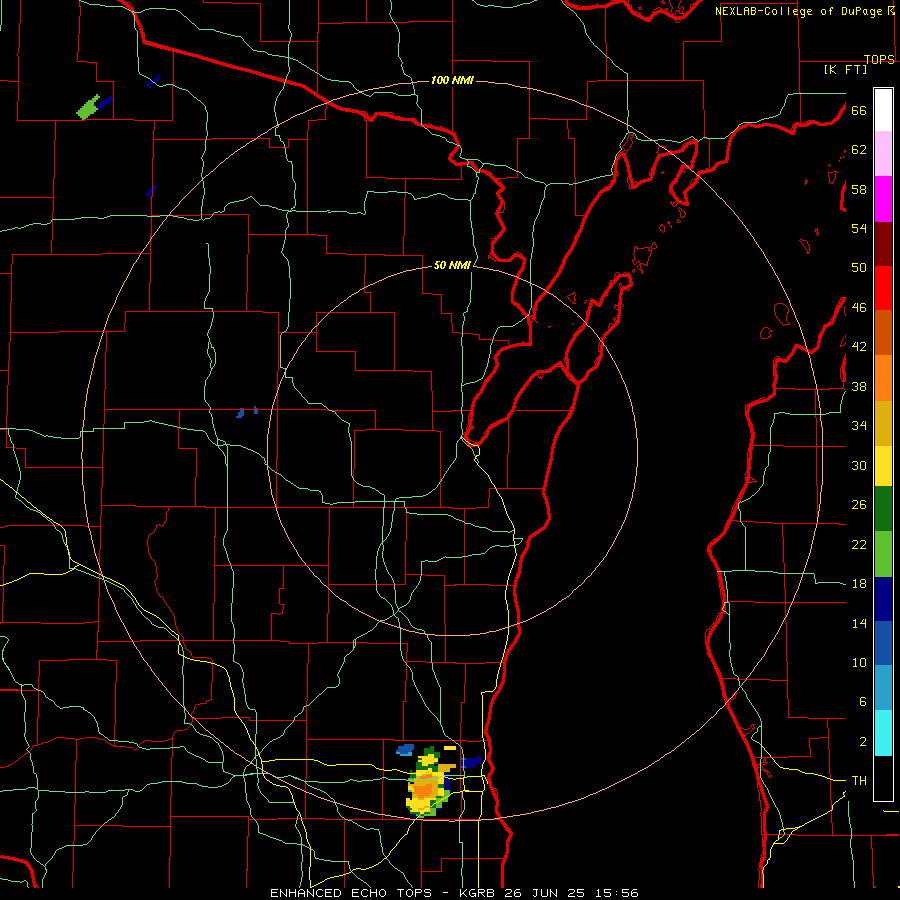Click the orange core of the storm echo
Screen dimensions: 900x900
point(425,786)
